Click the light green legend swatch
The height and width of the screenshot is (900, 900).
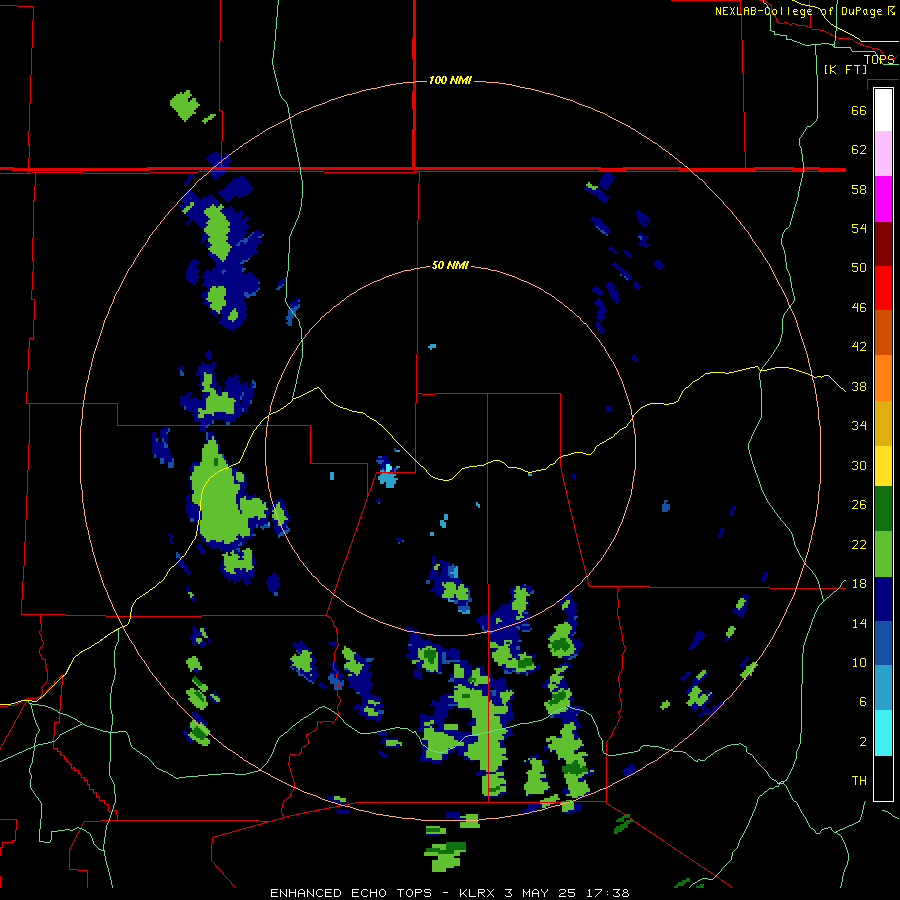883,554
